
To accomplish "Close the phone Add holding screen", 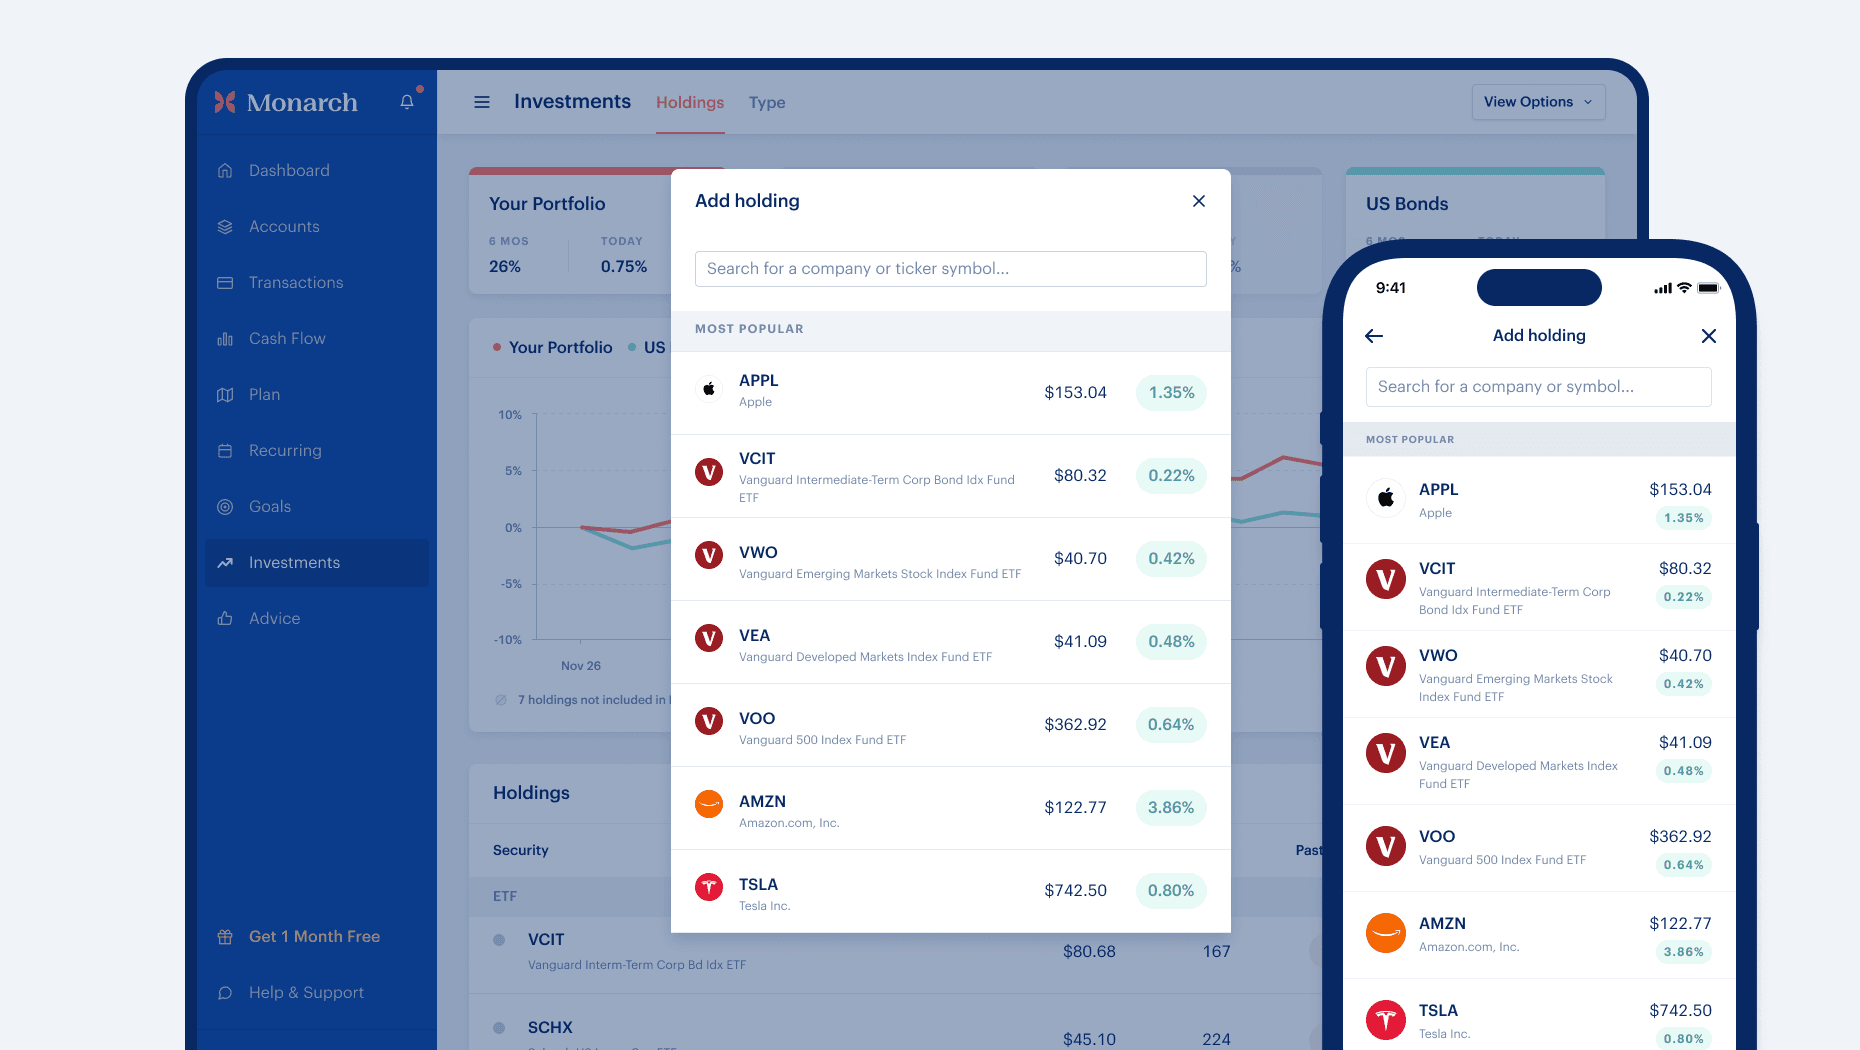I will (x=1709, y=336).
